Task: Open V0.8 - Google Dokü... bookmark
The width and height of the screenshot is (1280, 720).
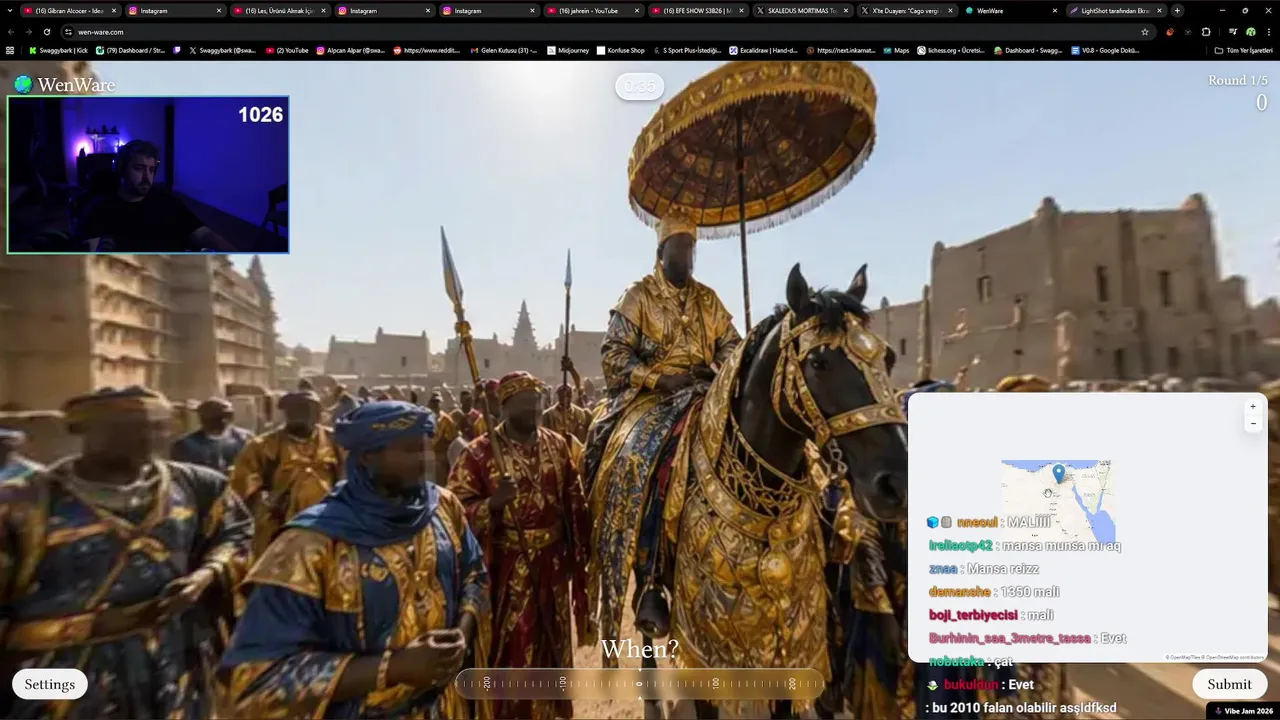Action: point(1105,50)
